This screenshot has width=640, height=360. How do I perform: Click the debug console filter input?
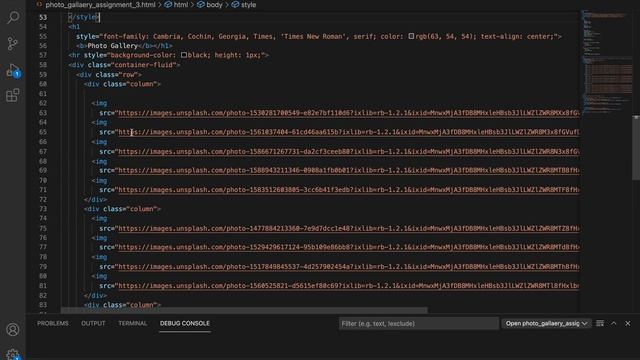(x=418, y=324)
